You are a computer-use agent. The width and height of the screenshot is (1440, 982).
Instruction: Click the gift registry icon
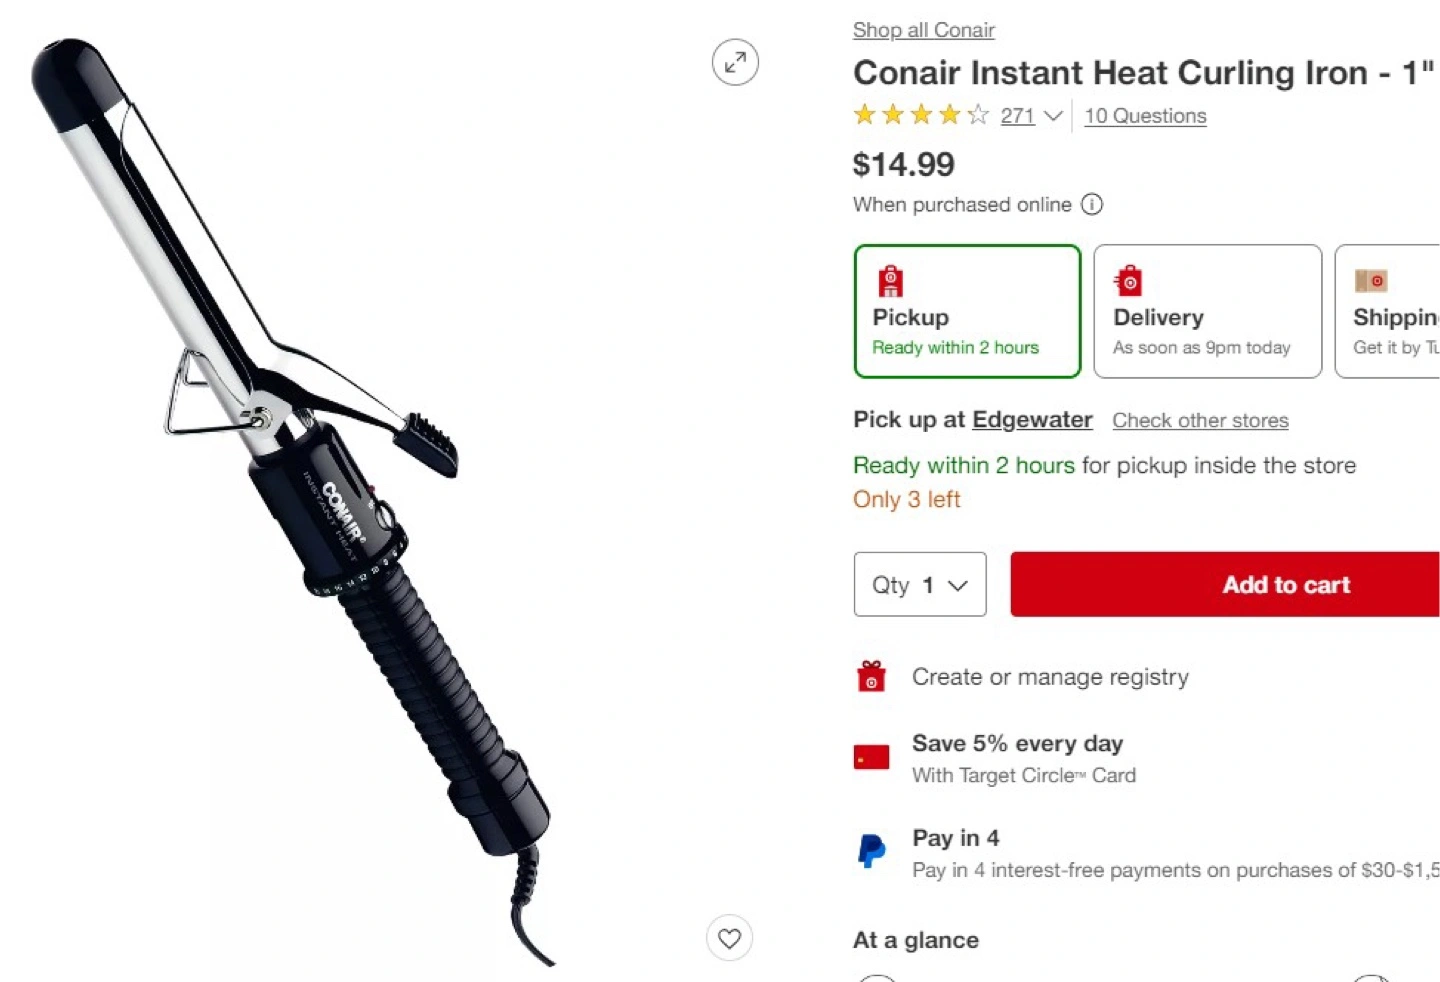(x=871, y=677)
